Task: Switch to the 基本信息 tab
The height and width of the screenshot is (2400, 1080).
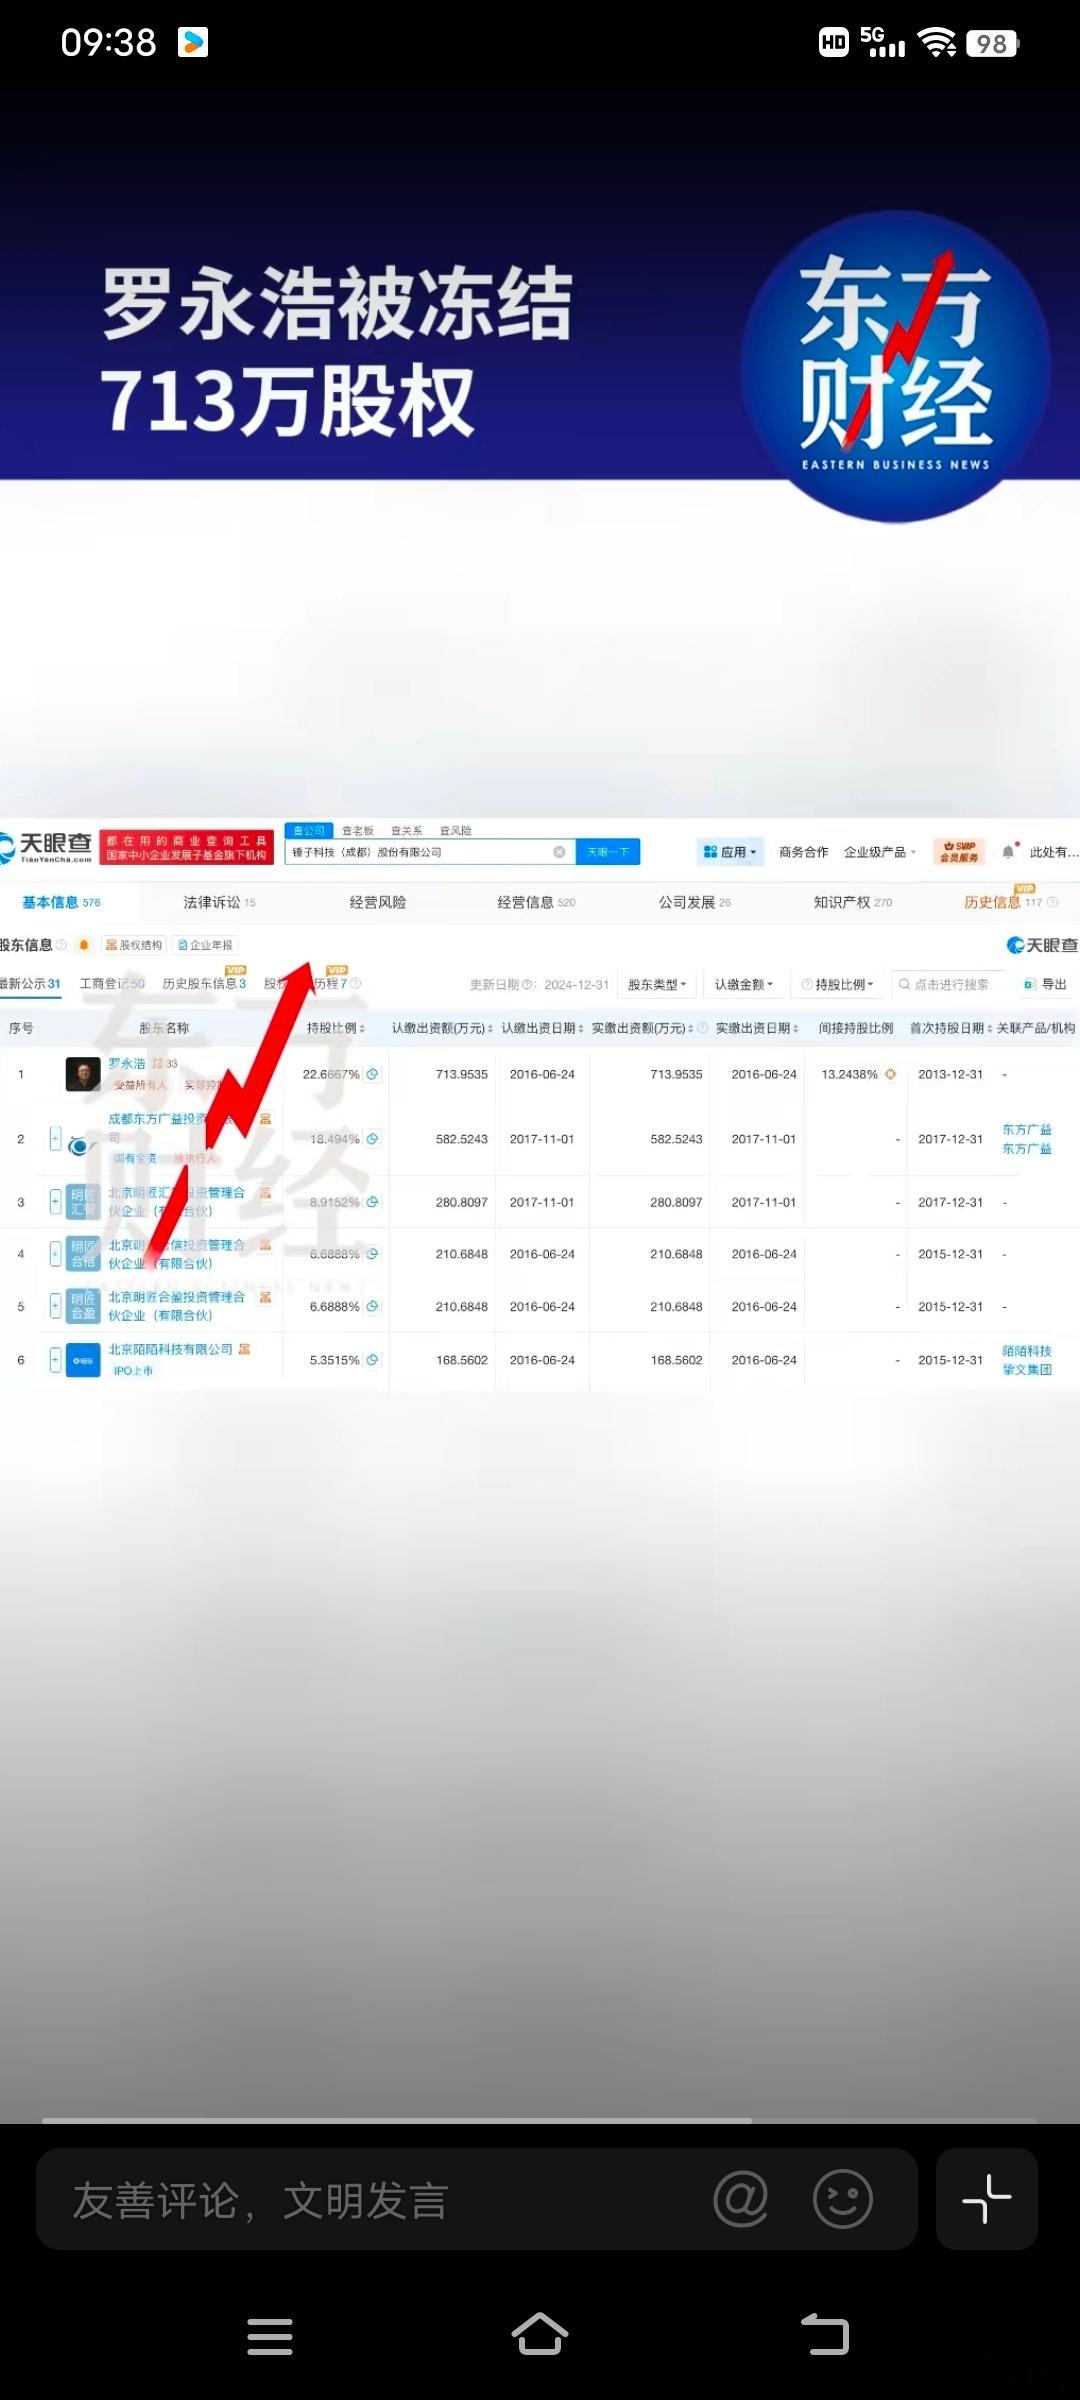Action: coord(61,902)
